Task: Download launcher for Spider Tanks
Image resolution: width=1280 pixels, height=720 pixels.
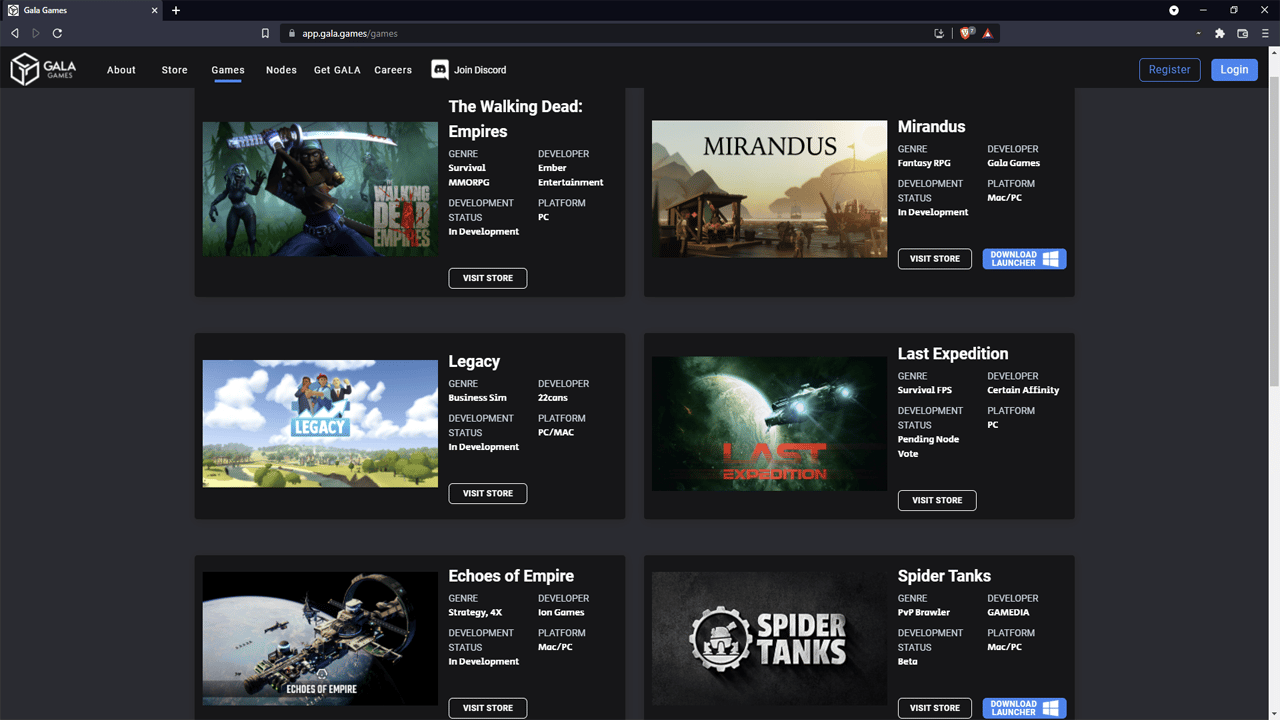Action: [x=1025, y=708]
